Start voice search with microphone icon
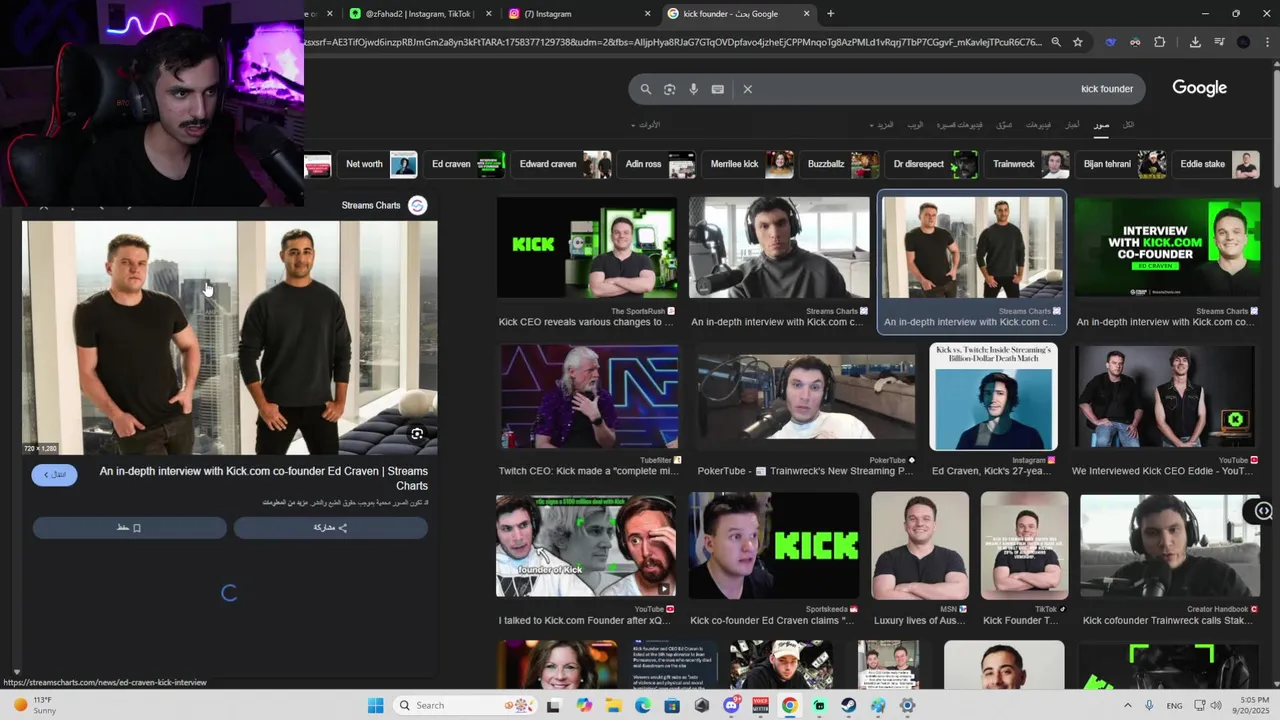The width and height of the screenshot is (1280, 720). click(693, 89)
